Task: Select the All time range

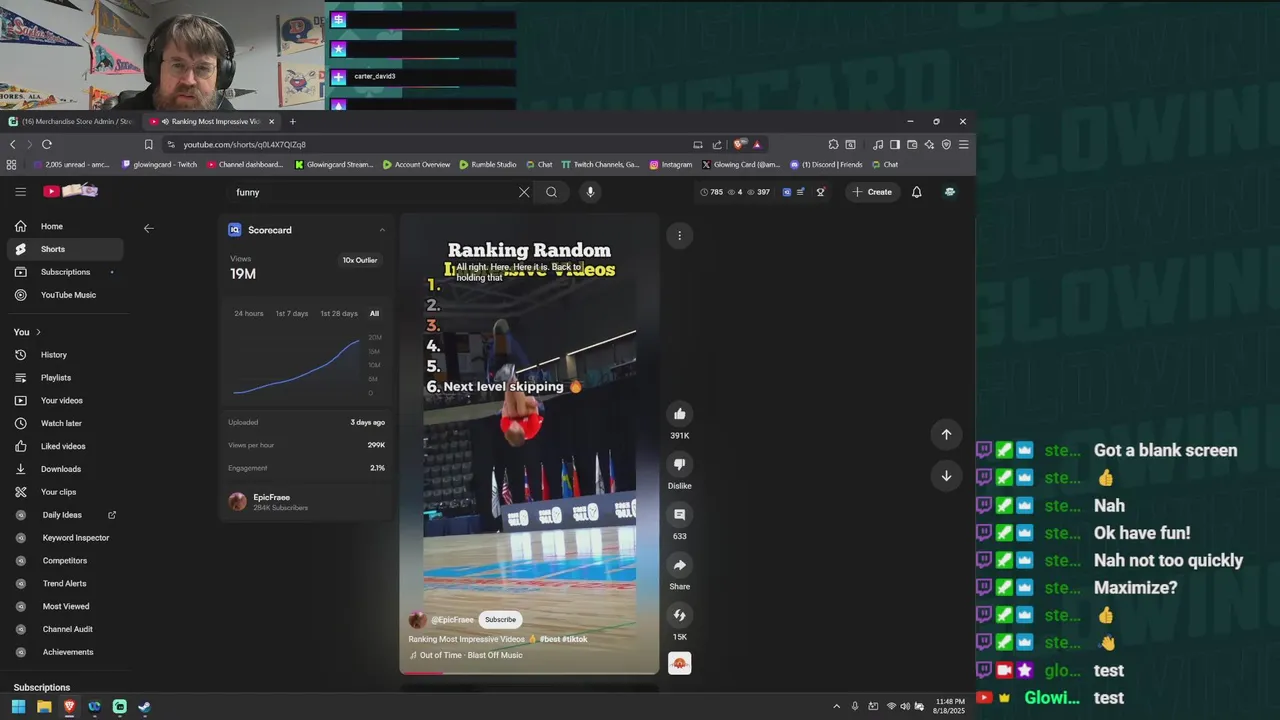Action: (x=375, y=313)
